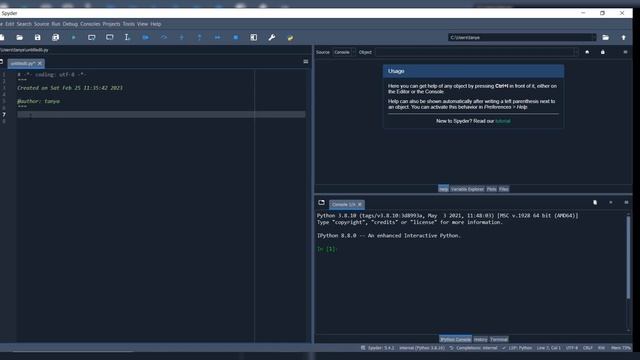The height and width of the screenshot is (360, 640).
Task: Click the debugger continue execution icon
Action: coord(218,38)
